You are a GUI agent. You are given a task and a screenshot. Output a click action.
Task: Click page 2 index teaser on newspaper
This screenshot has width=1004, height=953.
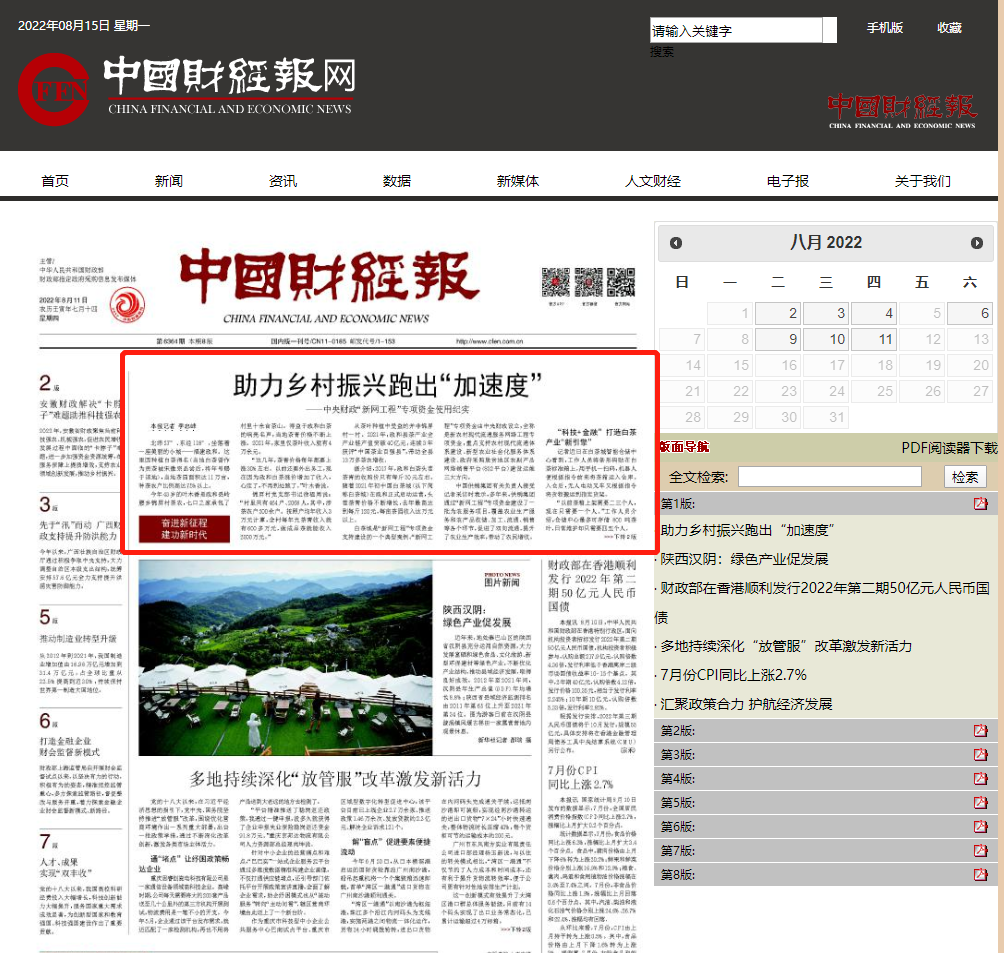click(x=80, y=426)
